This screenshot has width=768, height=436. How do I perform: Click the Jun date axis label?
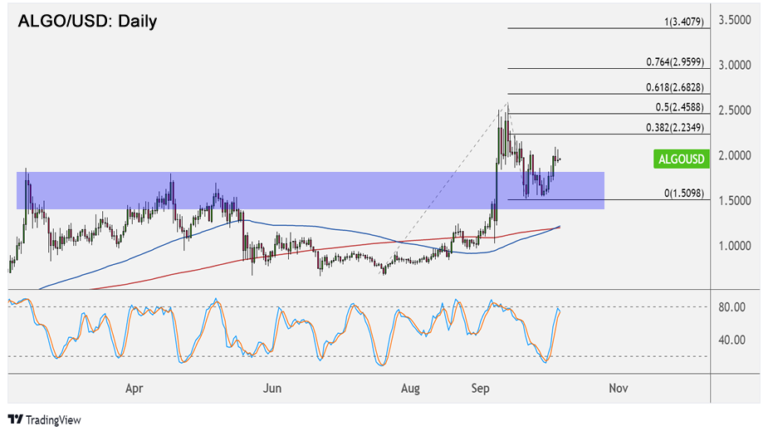click(272, 388)
